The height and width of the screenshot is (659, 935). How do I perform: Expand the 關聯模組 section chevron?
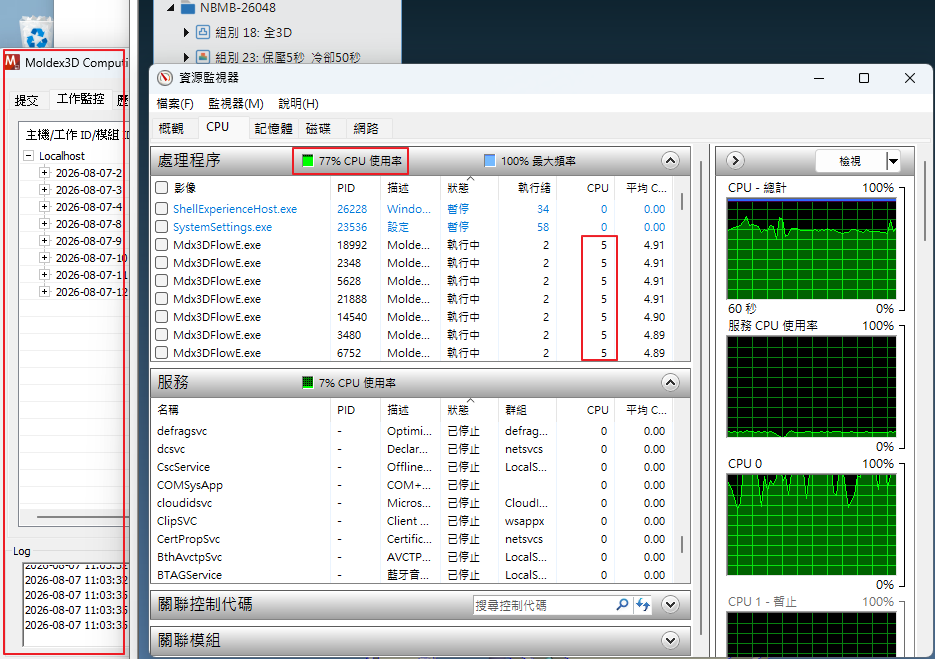tap(670, 641)
